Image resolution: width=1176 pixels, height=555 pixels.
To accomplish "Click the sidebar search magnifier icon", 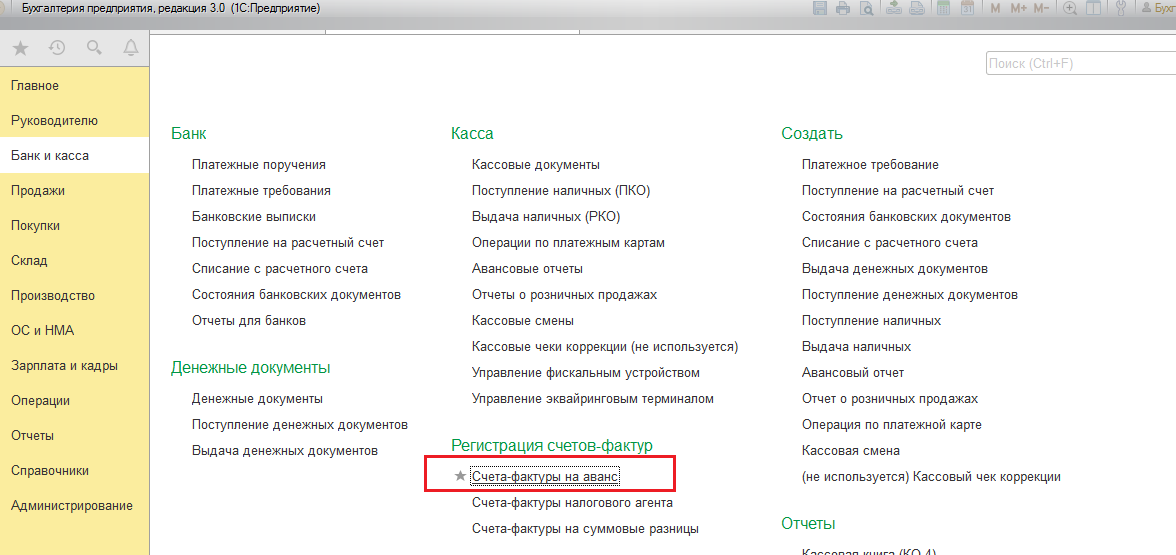I will point(94,49).
